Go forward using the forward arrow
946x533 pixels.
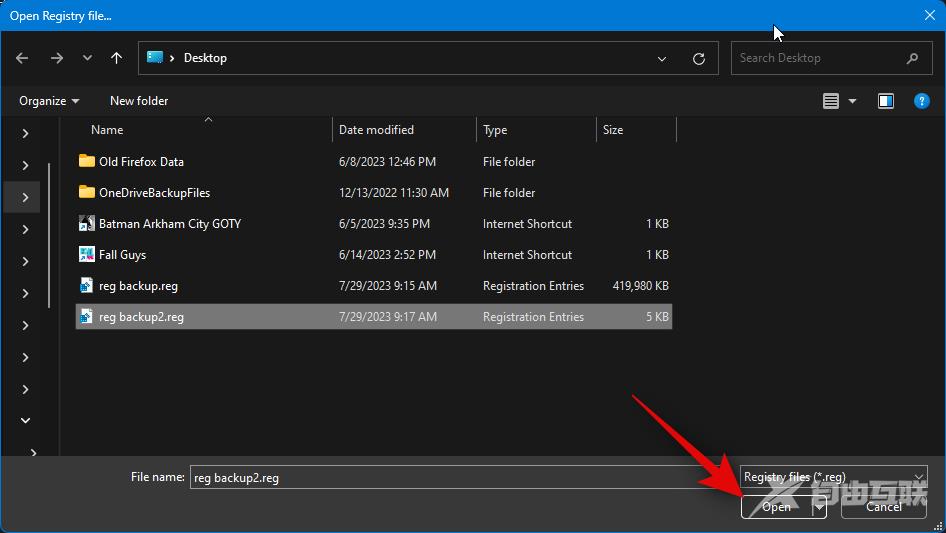point(57,58)
